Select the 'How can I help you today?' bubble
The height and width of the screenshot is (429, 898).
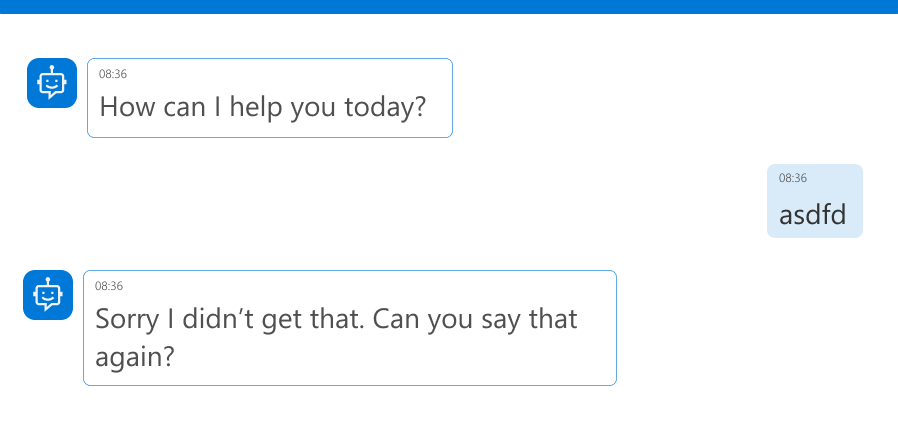click(269, 98)
